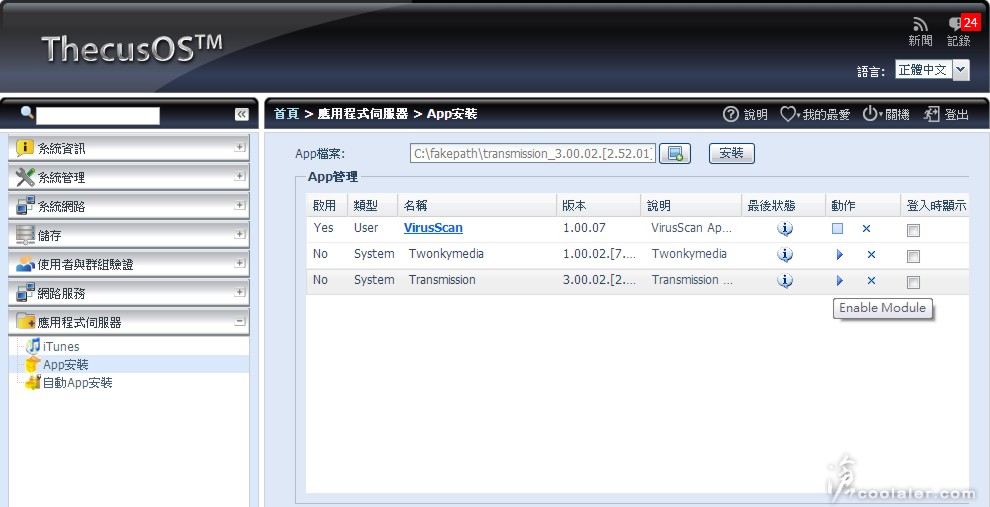Expand the 儲存 section plus button
This screenshot has height=507, width=990.
[x=239, y=234]
